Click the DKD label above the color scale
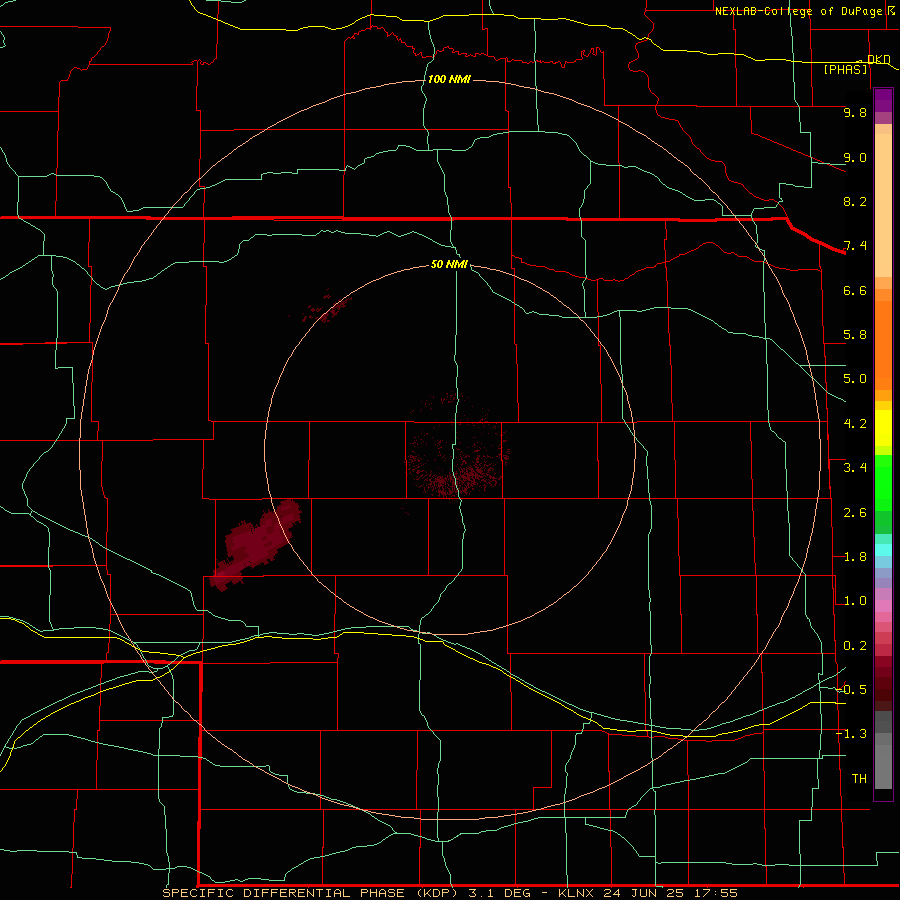Image resolution: width=900 pixels, height=900 pixels. (x=879, y=59)
